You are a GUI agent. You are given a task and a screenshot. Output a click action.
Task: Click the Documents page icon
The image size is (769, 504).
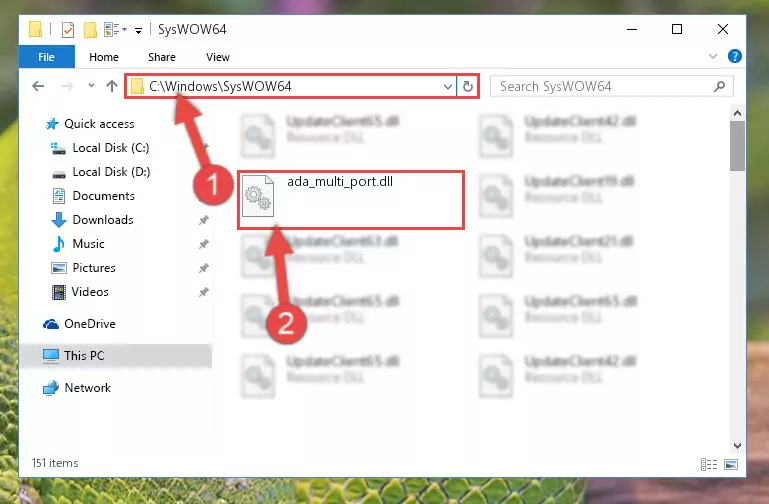pyautogui.click(x=59, y=196)
